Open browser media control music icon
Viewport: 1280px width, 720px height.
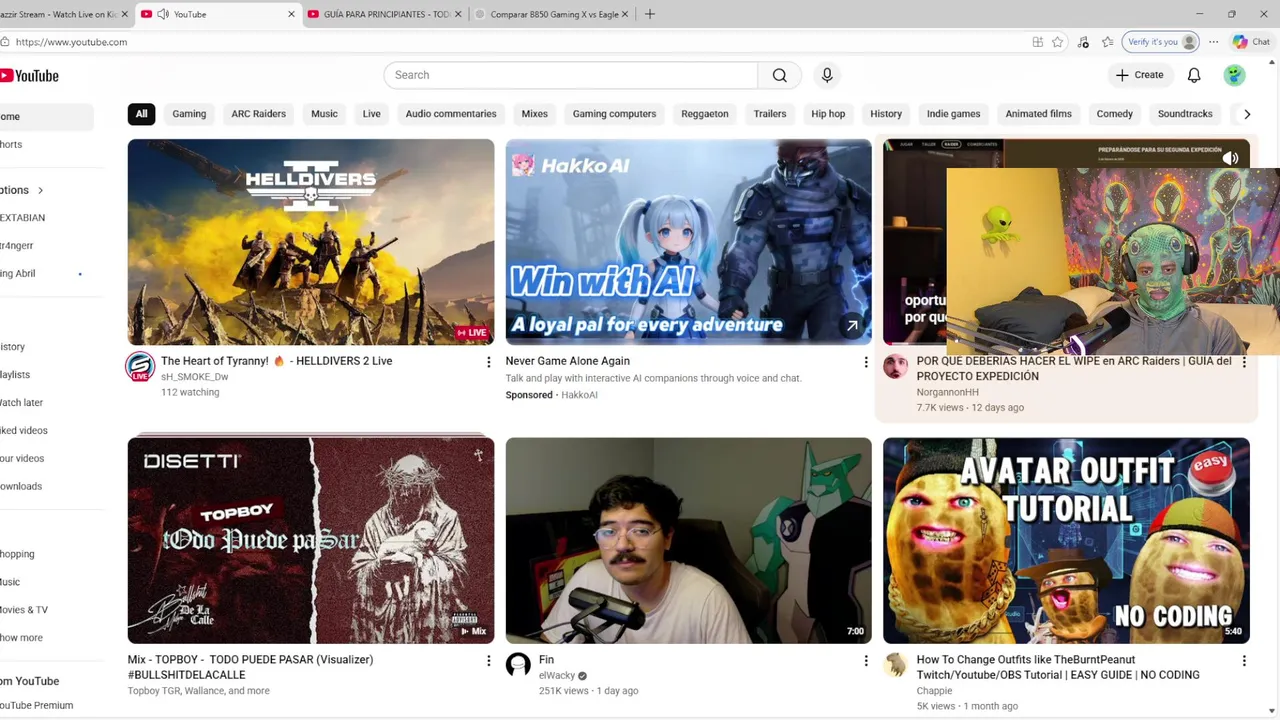tap(1083, 42)
